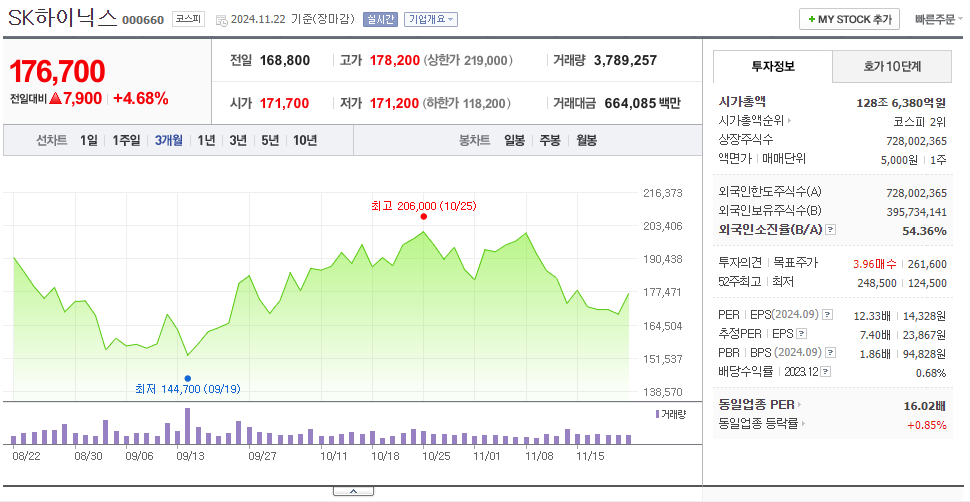
Task: Click the 코스피 market badge
Action: point(188,19)
